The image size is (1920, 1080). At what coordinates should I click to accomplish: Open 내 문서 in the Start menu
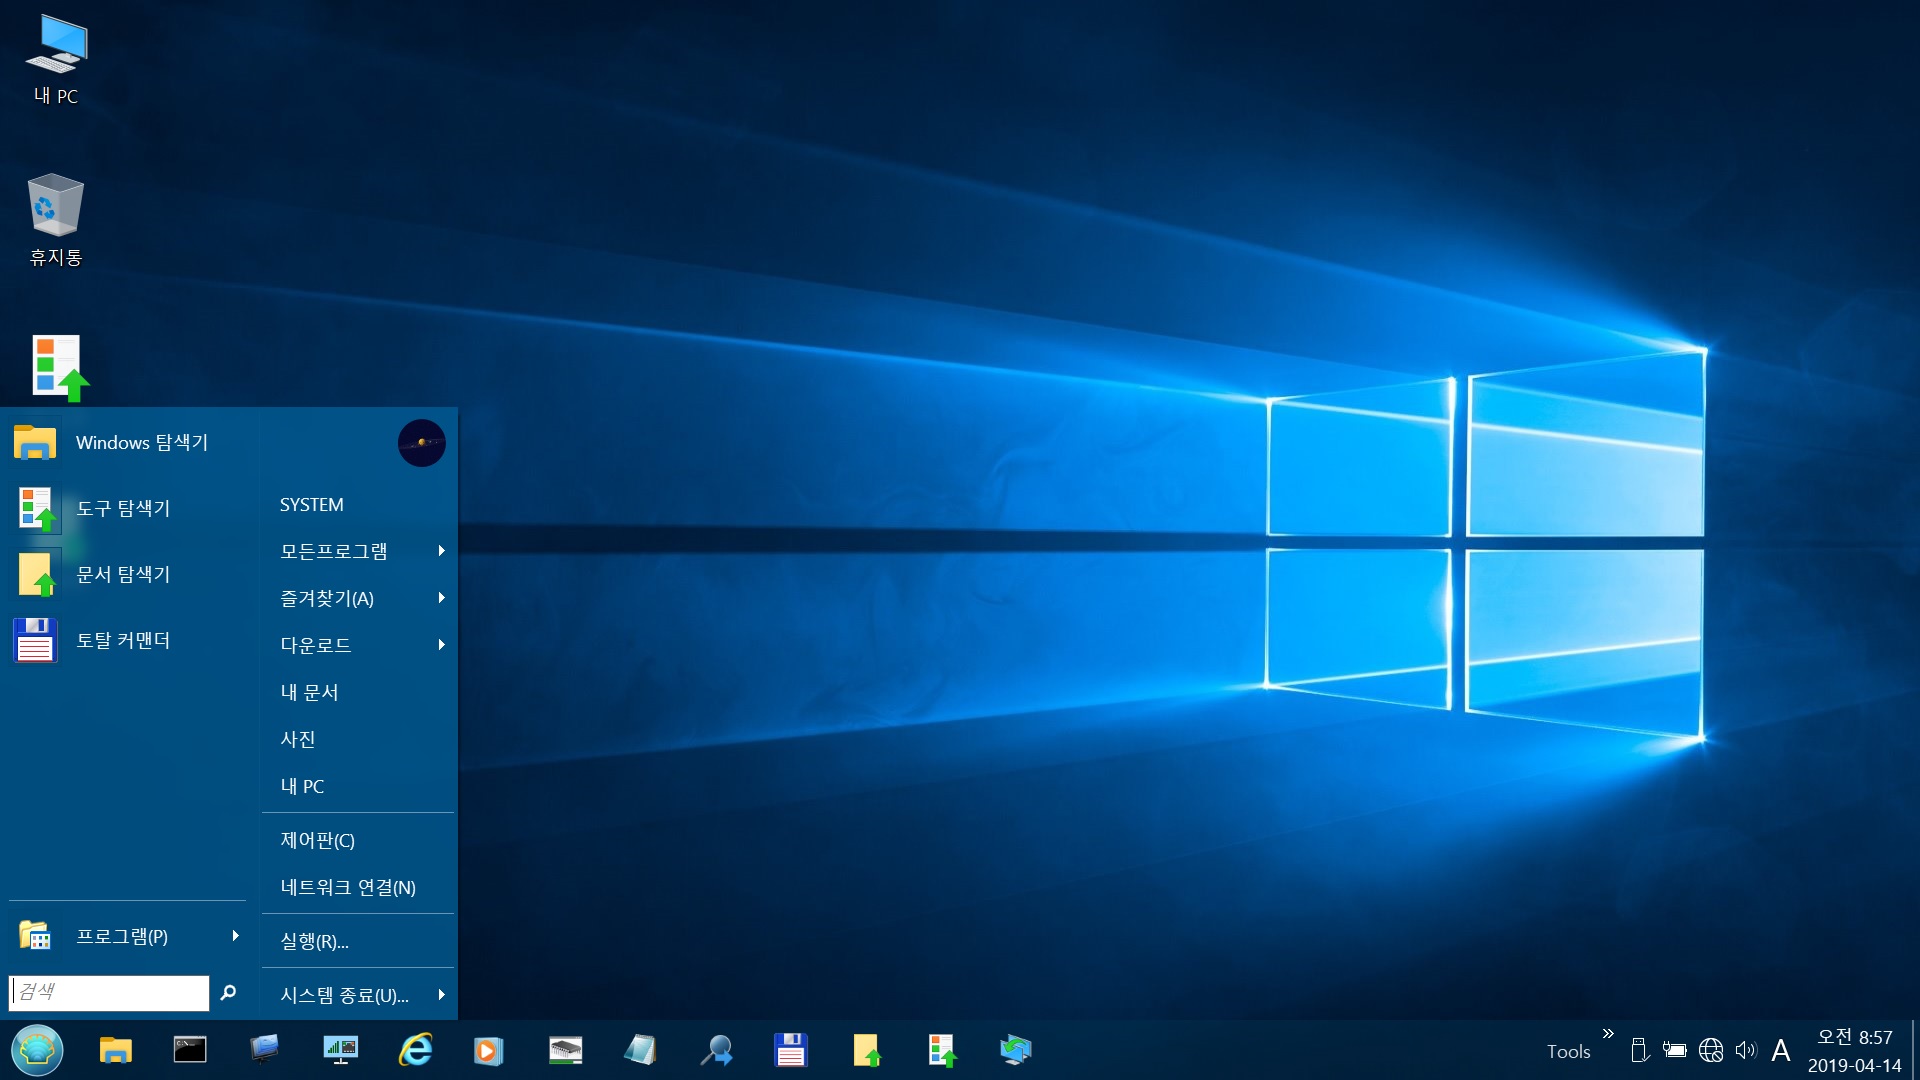pos(358,692)
